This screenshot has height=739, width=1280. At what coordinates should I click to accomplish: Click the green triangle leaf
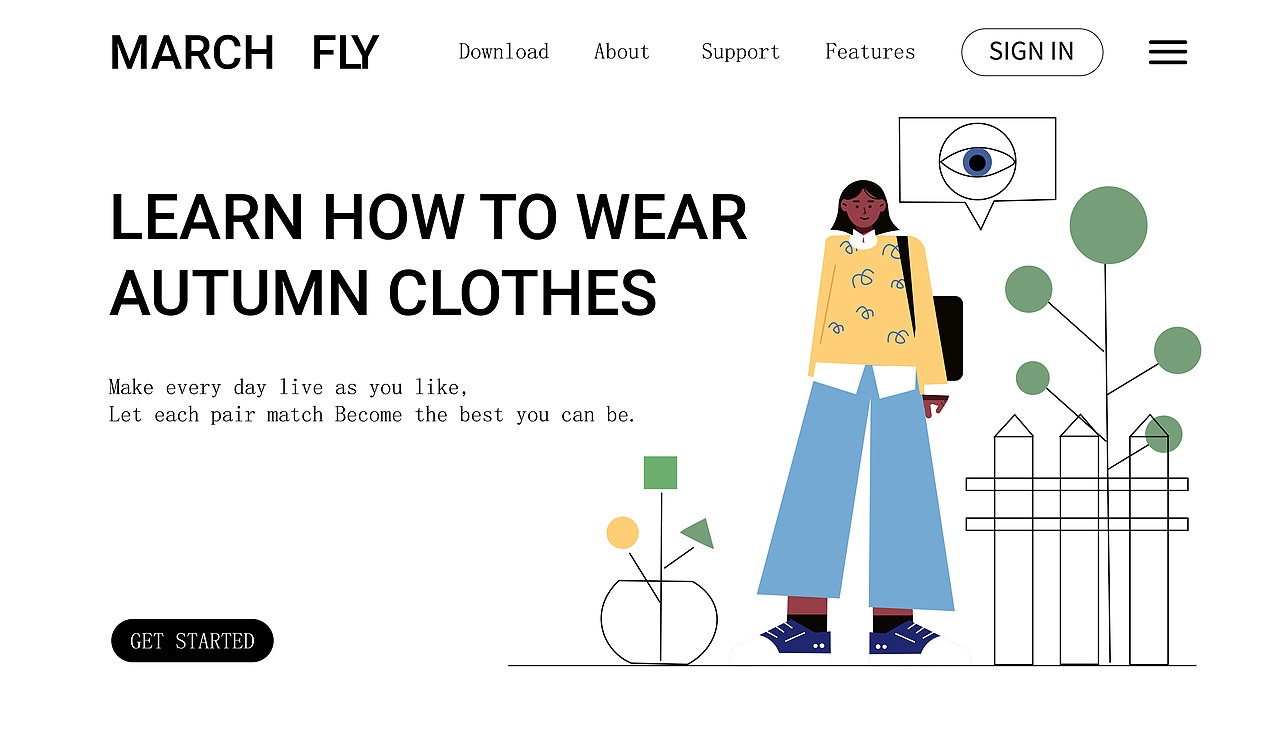point(698,533)
